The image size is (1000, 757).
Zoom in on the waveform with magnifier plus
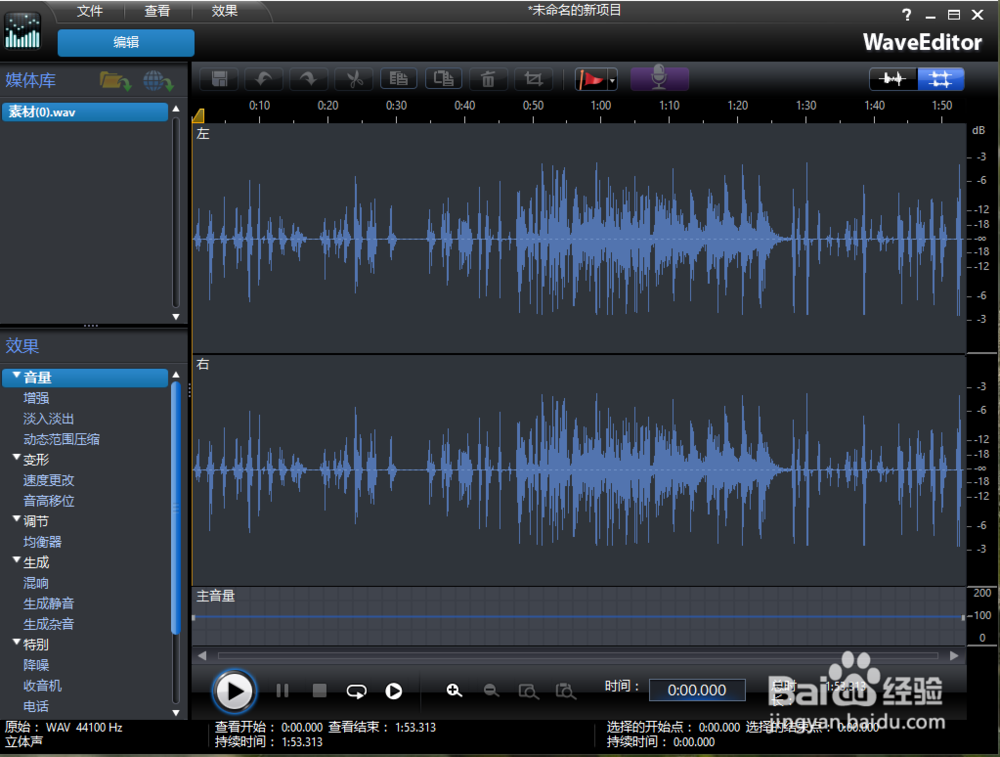pos(454,691)
